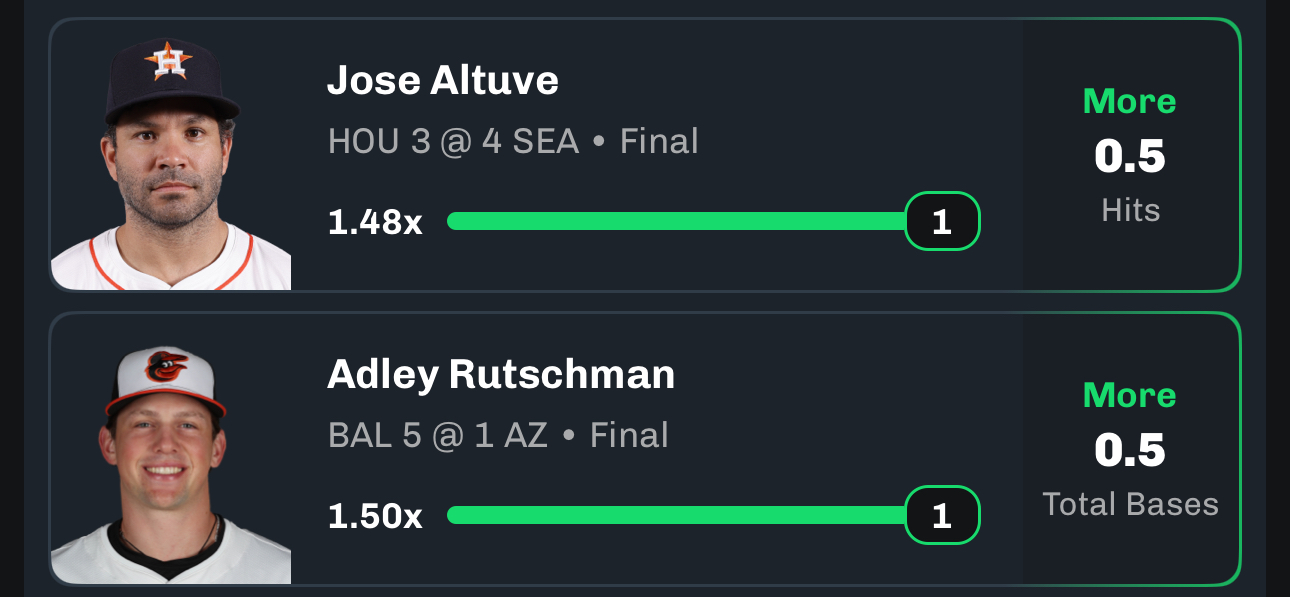Click the result badge showing 1 for Rutschman
Viewport: 1290px width, 597px height.
(x=942, y=515)
